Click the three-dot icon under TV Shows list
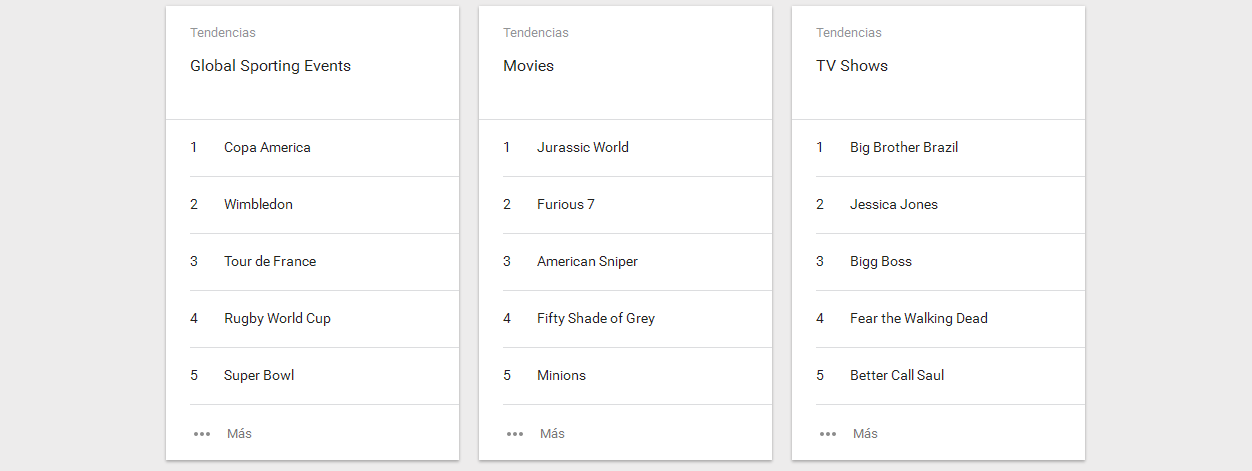 tap(828, 434)
